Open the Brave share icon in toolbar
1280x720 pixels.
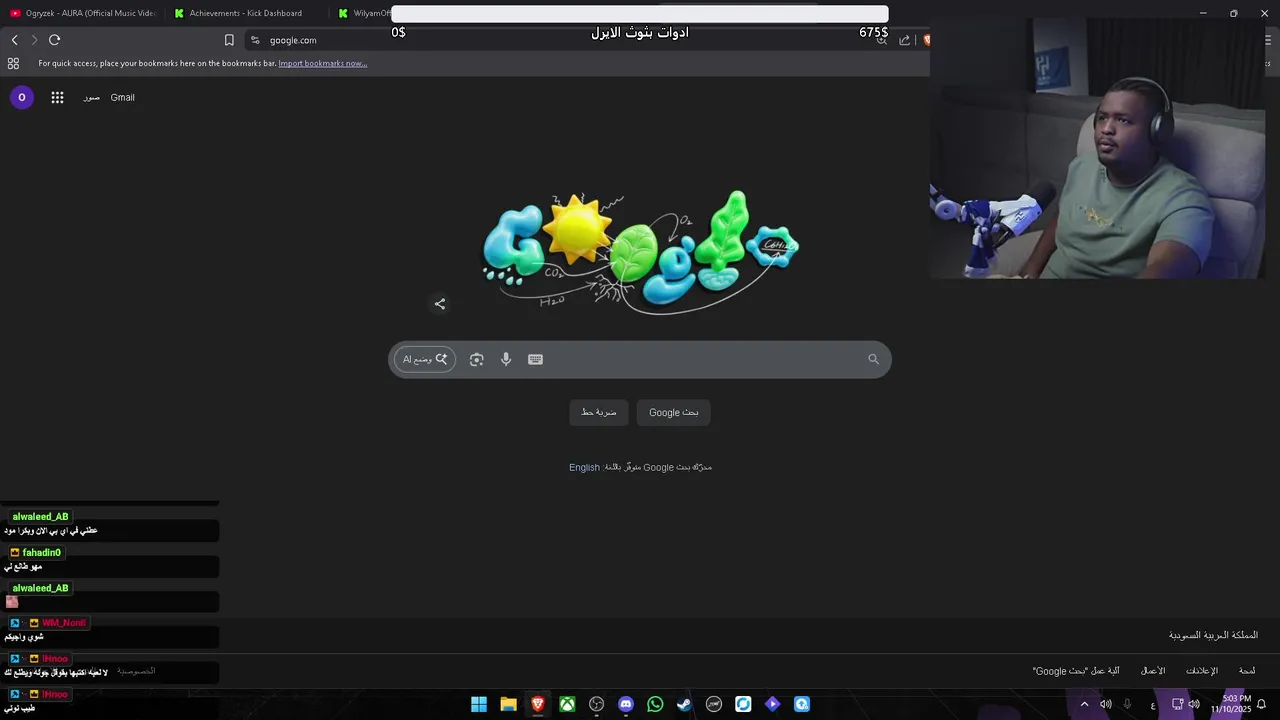pyautogui.click(x=905, y=40)
